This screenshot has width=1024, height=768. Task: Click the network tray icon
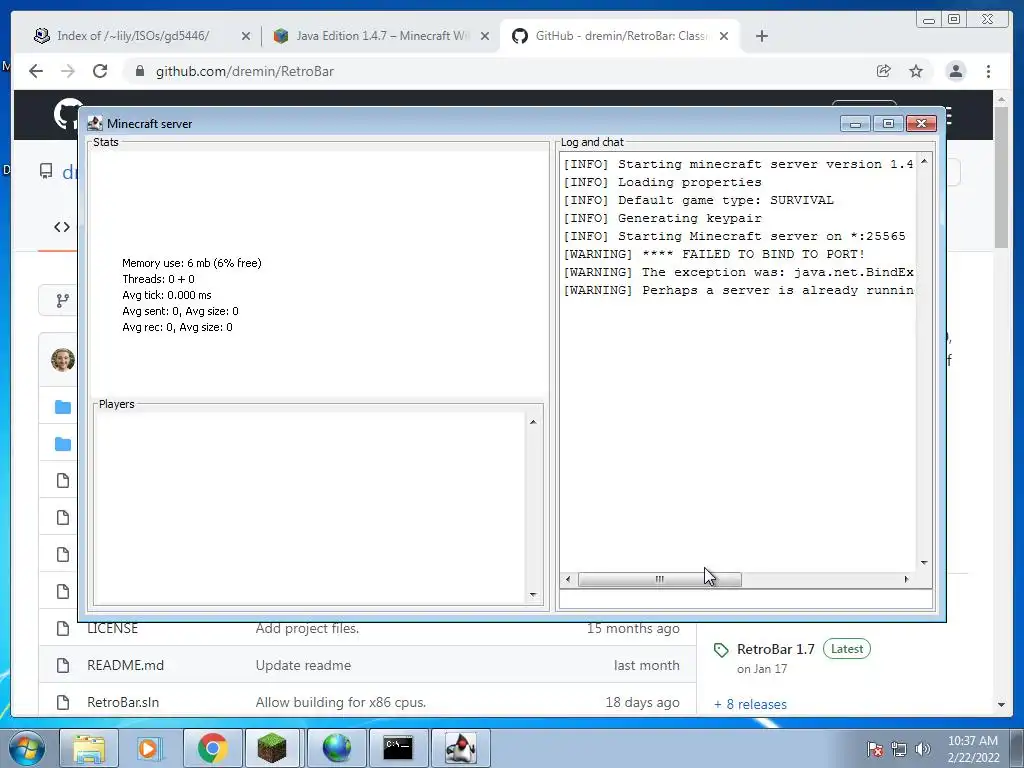[x=899, y=749]
